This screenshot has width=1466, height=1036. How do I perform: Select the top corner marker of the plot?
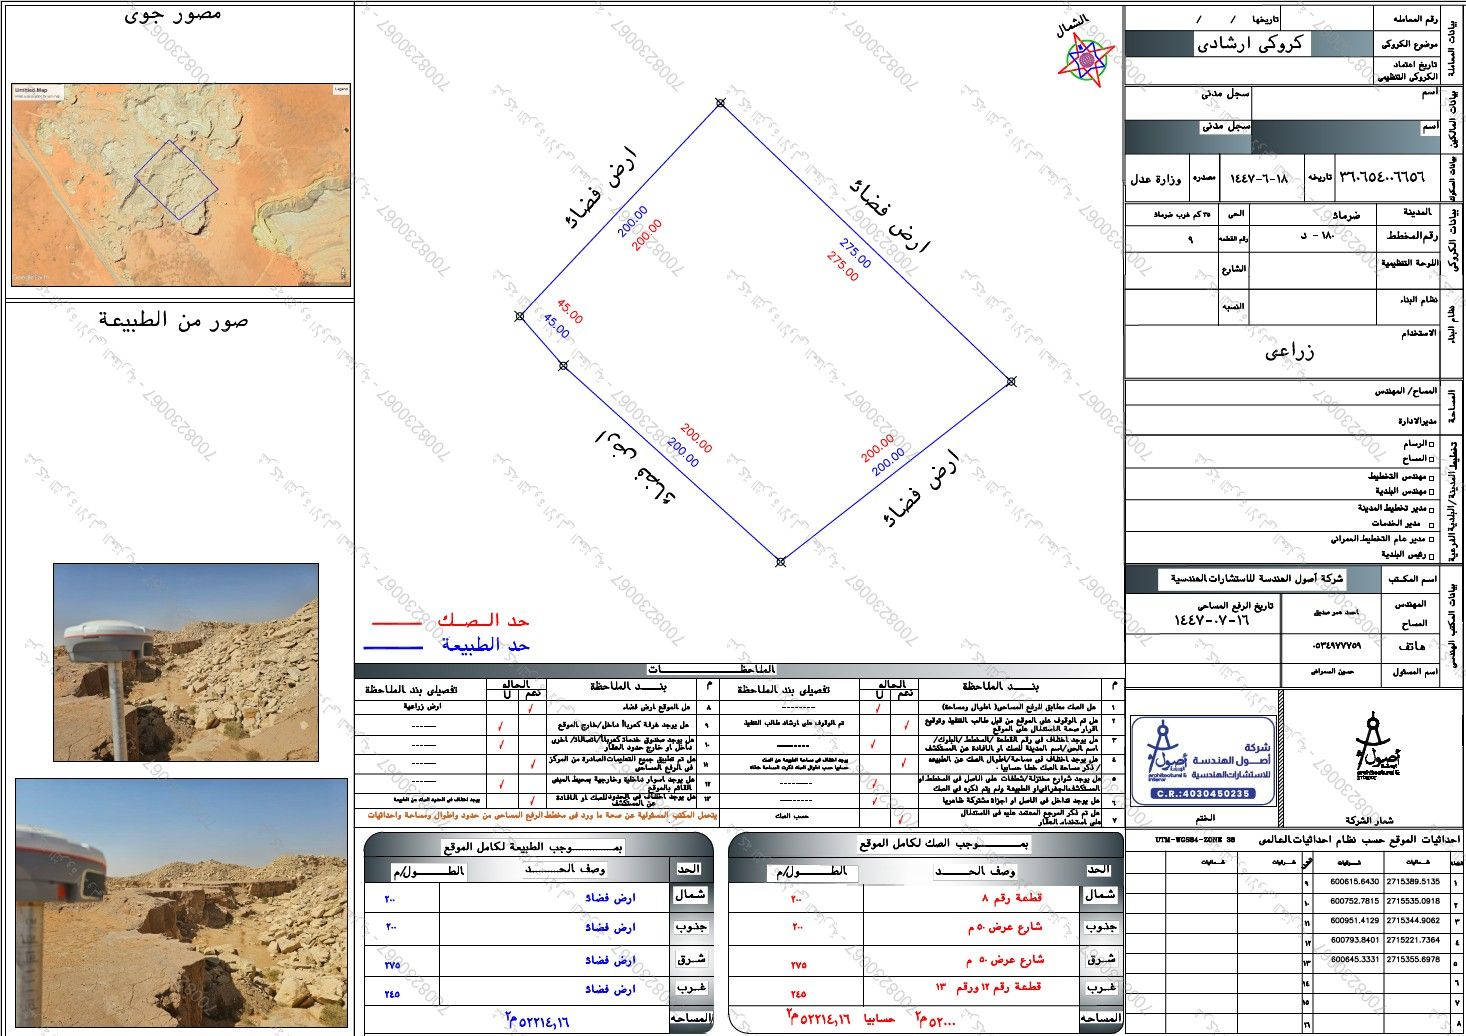(x=720, y=103)
